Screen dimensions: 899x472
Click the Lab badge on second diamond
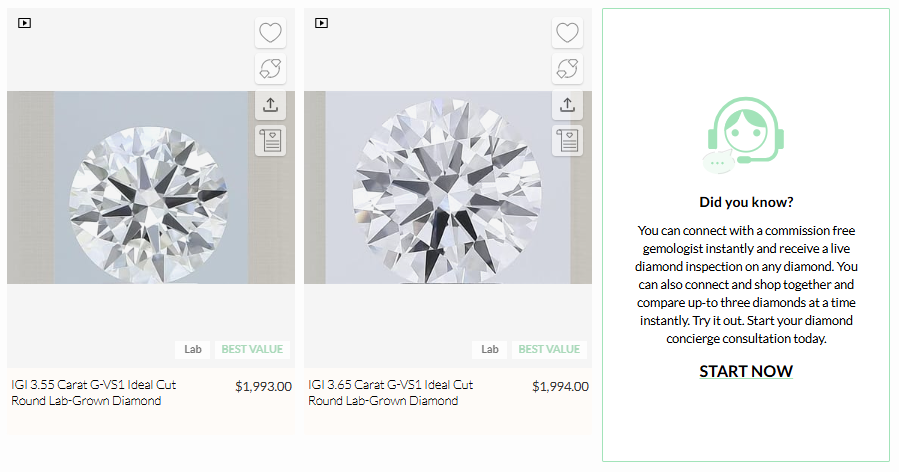point(489,349)
